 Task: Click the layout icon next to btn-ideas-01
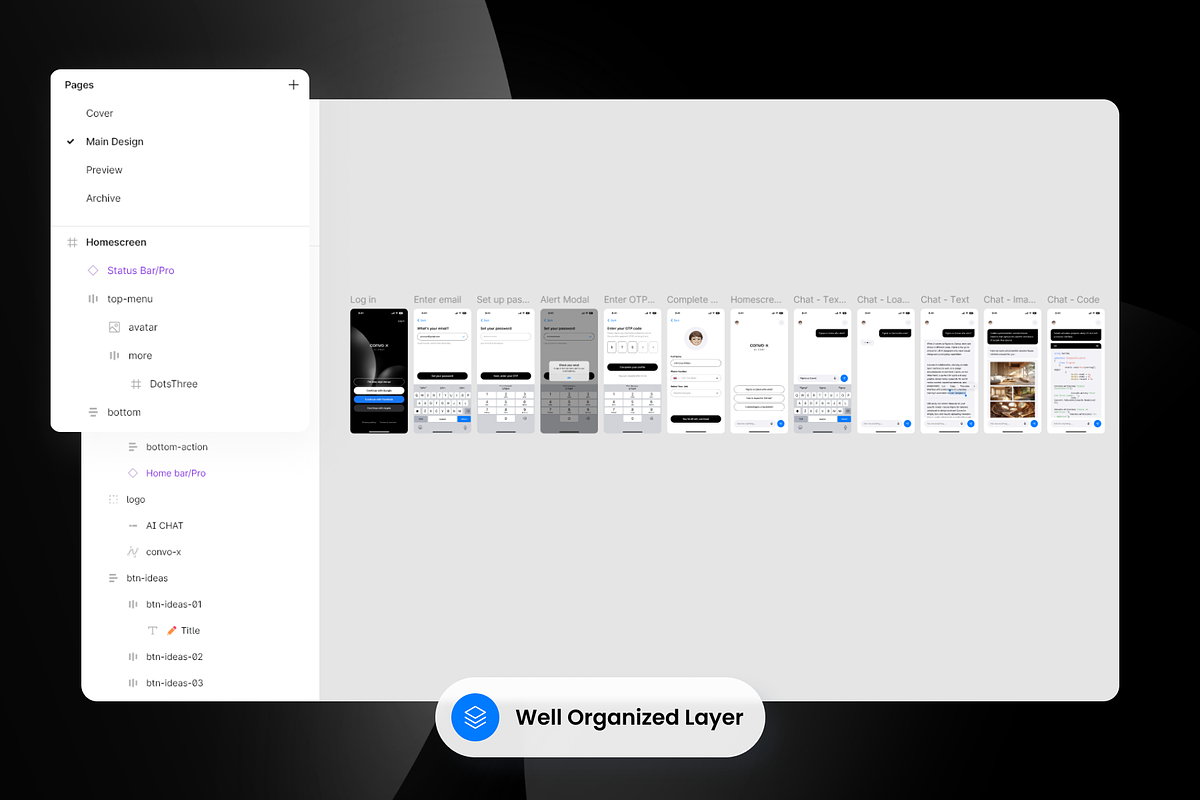tap(133, 604)
